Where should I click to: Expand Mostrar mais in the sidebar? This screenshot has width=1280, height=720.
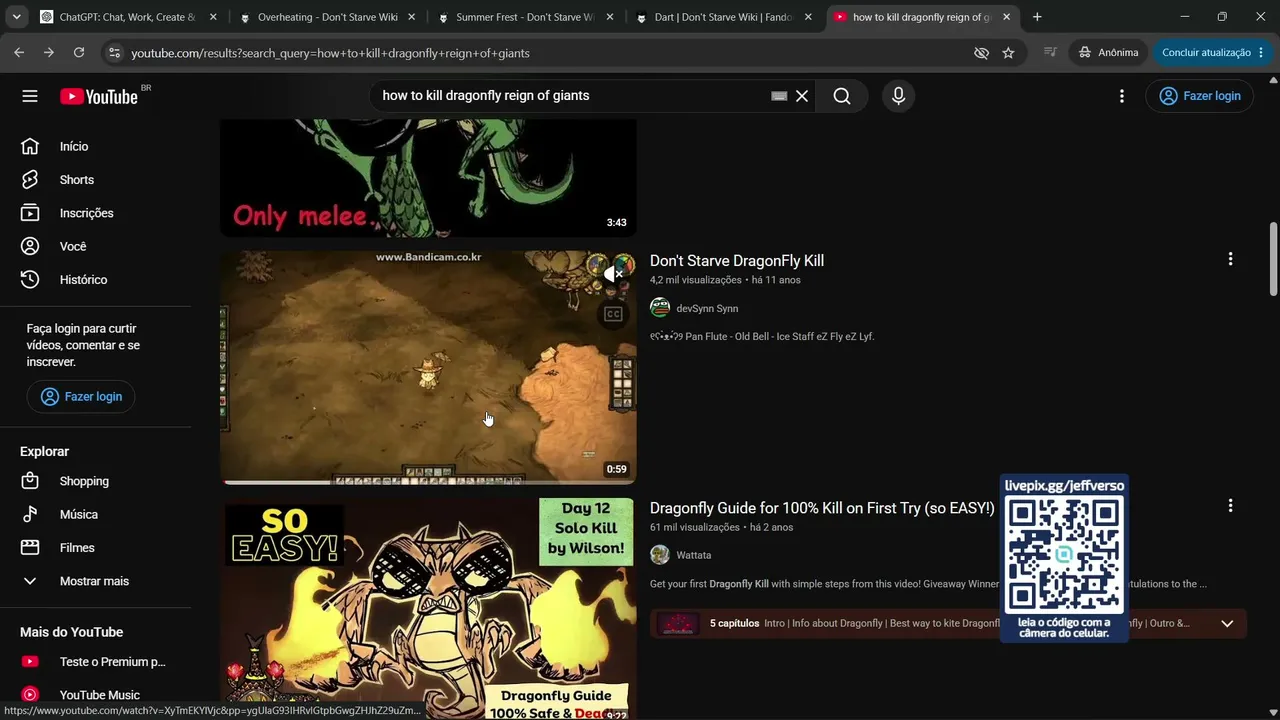(95, 581)
